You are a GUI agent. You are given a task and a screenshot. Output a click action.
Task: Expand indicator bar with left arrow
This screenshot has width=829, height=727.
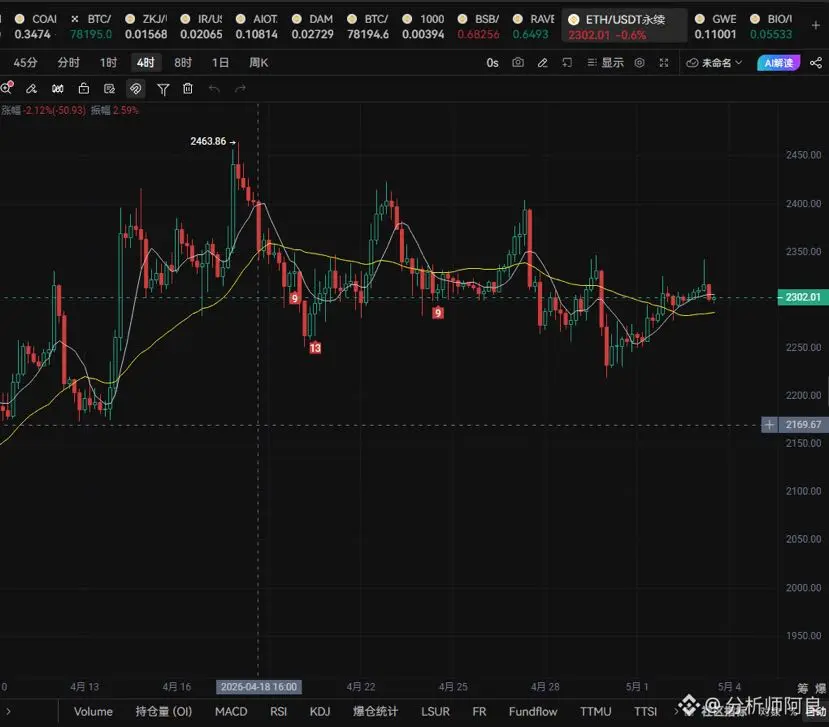tap(8, 712)
